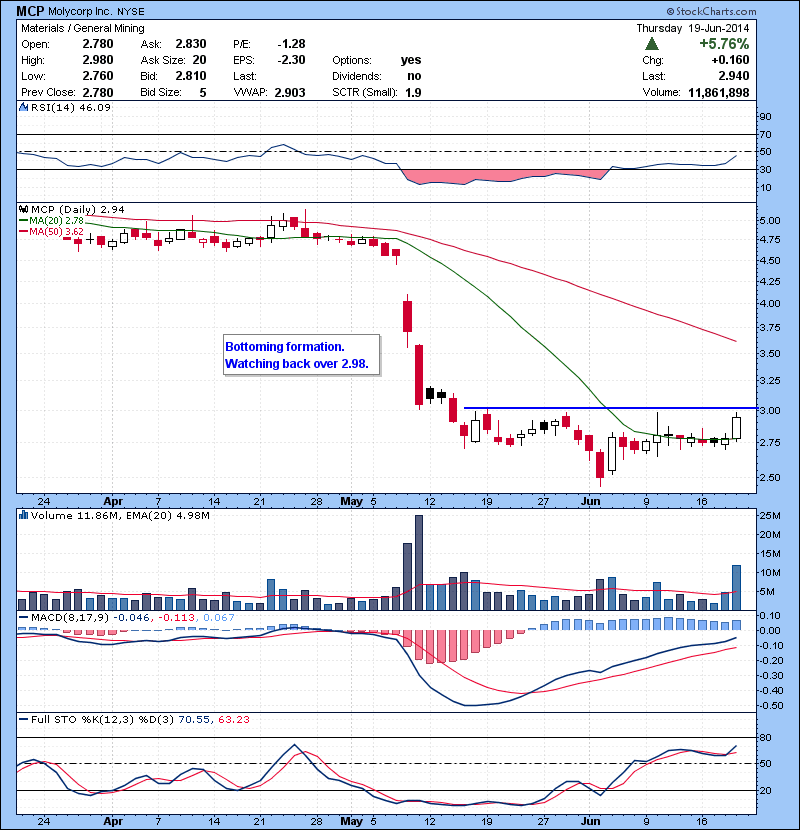Click the High value 2.980
Viewport: 800px width, 830px height.
(98, 60)
